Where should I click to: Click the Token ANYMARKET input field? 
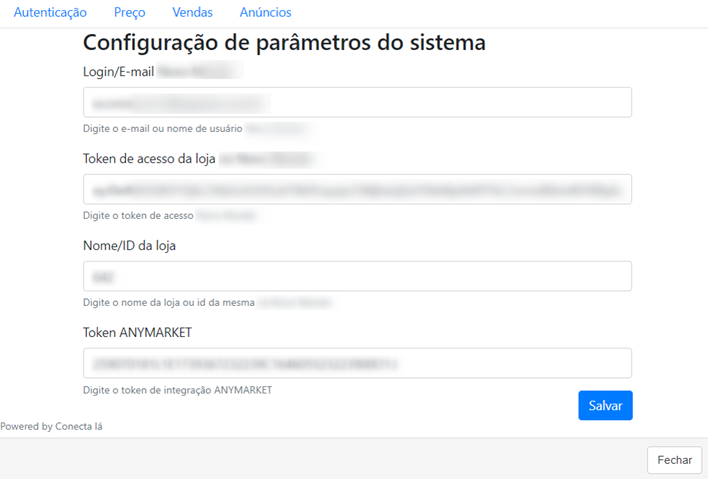pyautogui.click(x=357, y=363)
